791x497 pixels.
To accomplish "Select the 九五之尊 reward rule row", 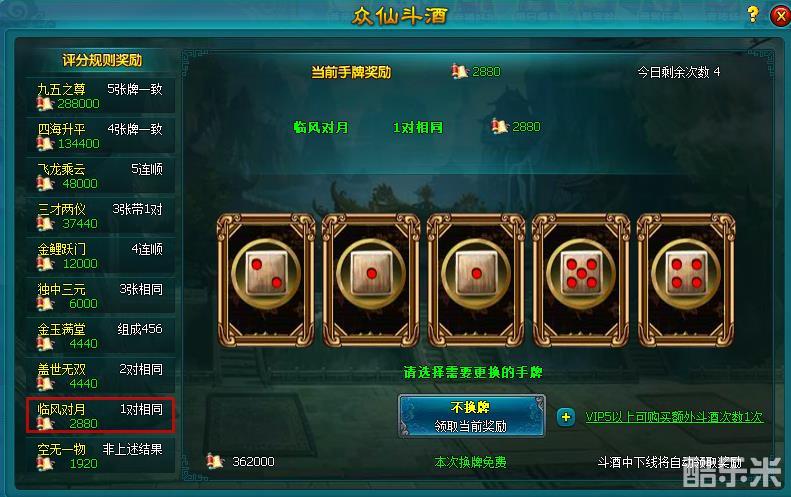I will [x=100, y=95].
